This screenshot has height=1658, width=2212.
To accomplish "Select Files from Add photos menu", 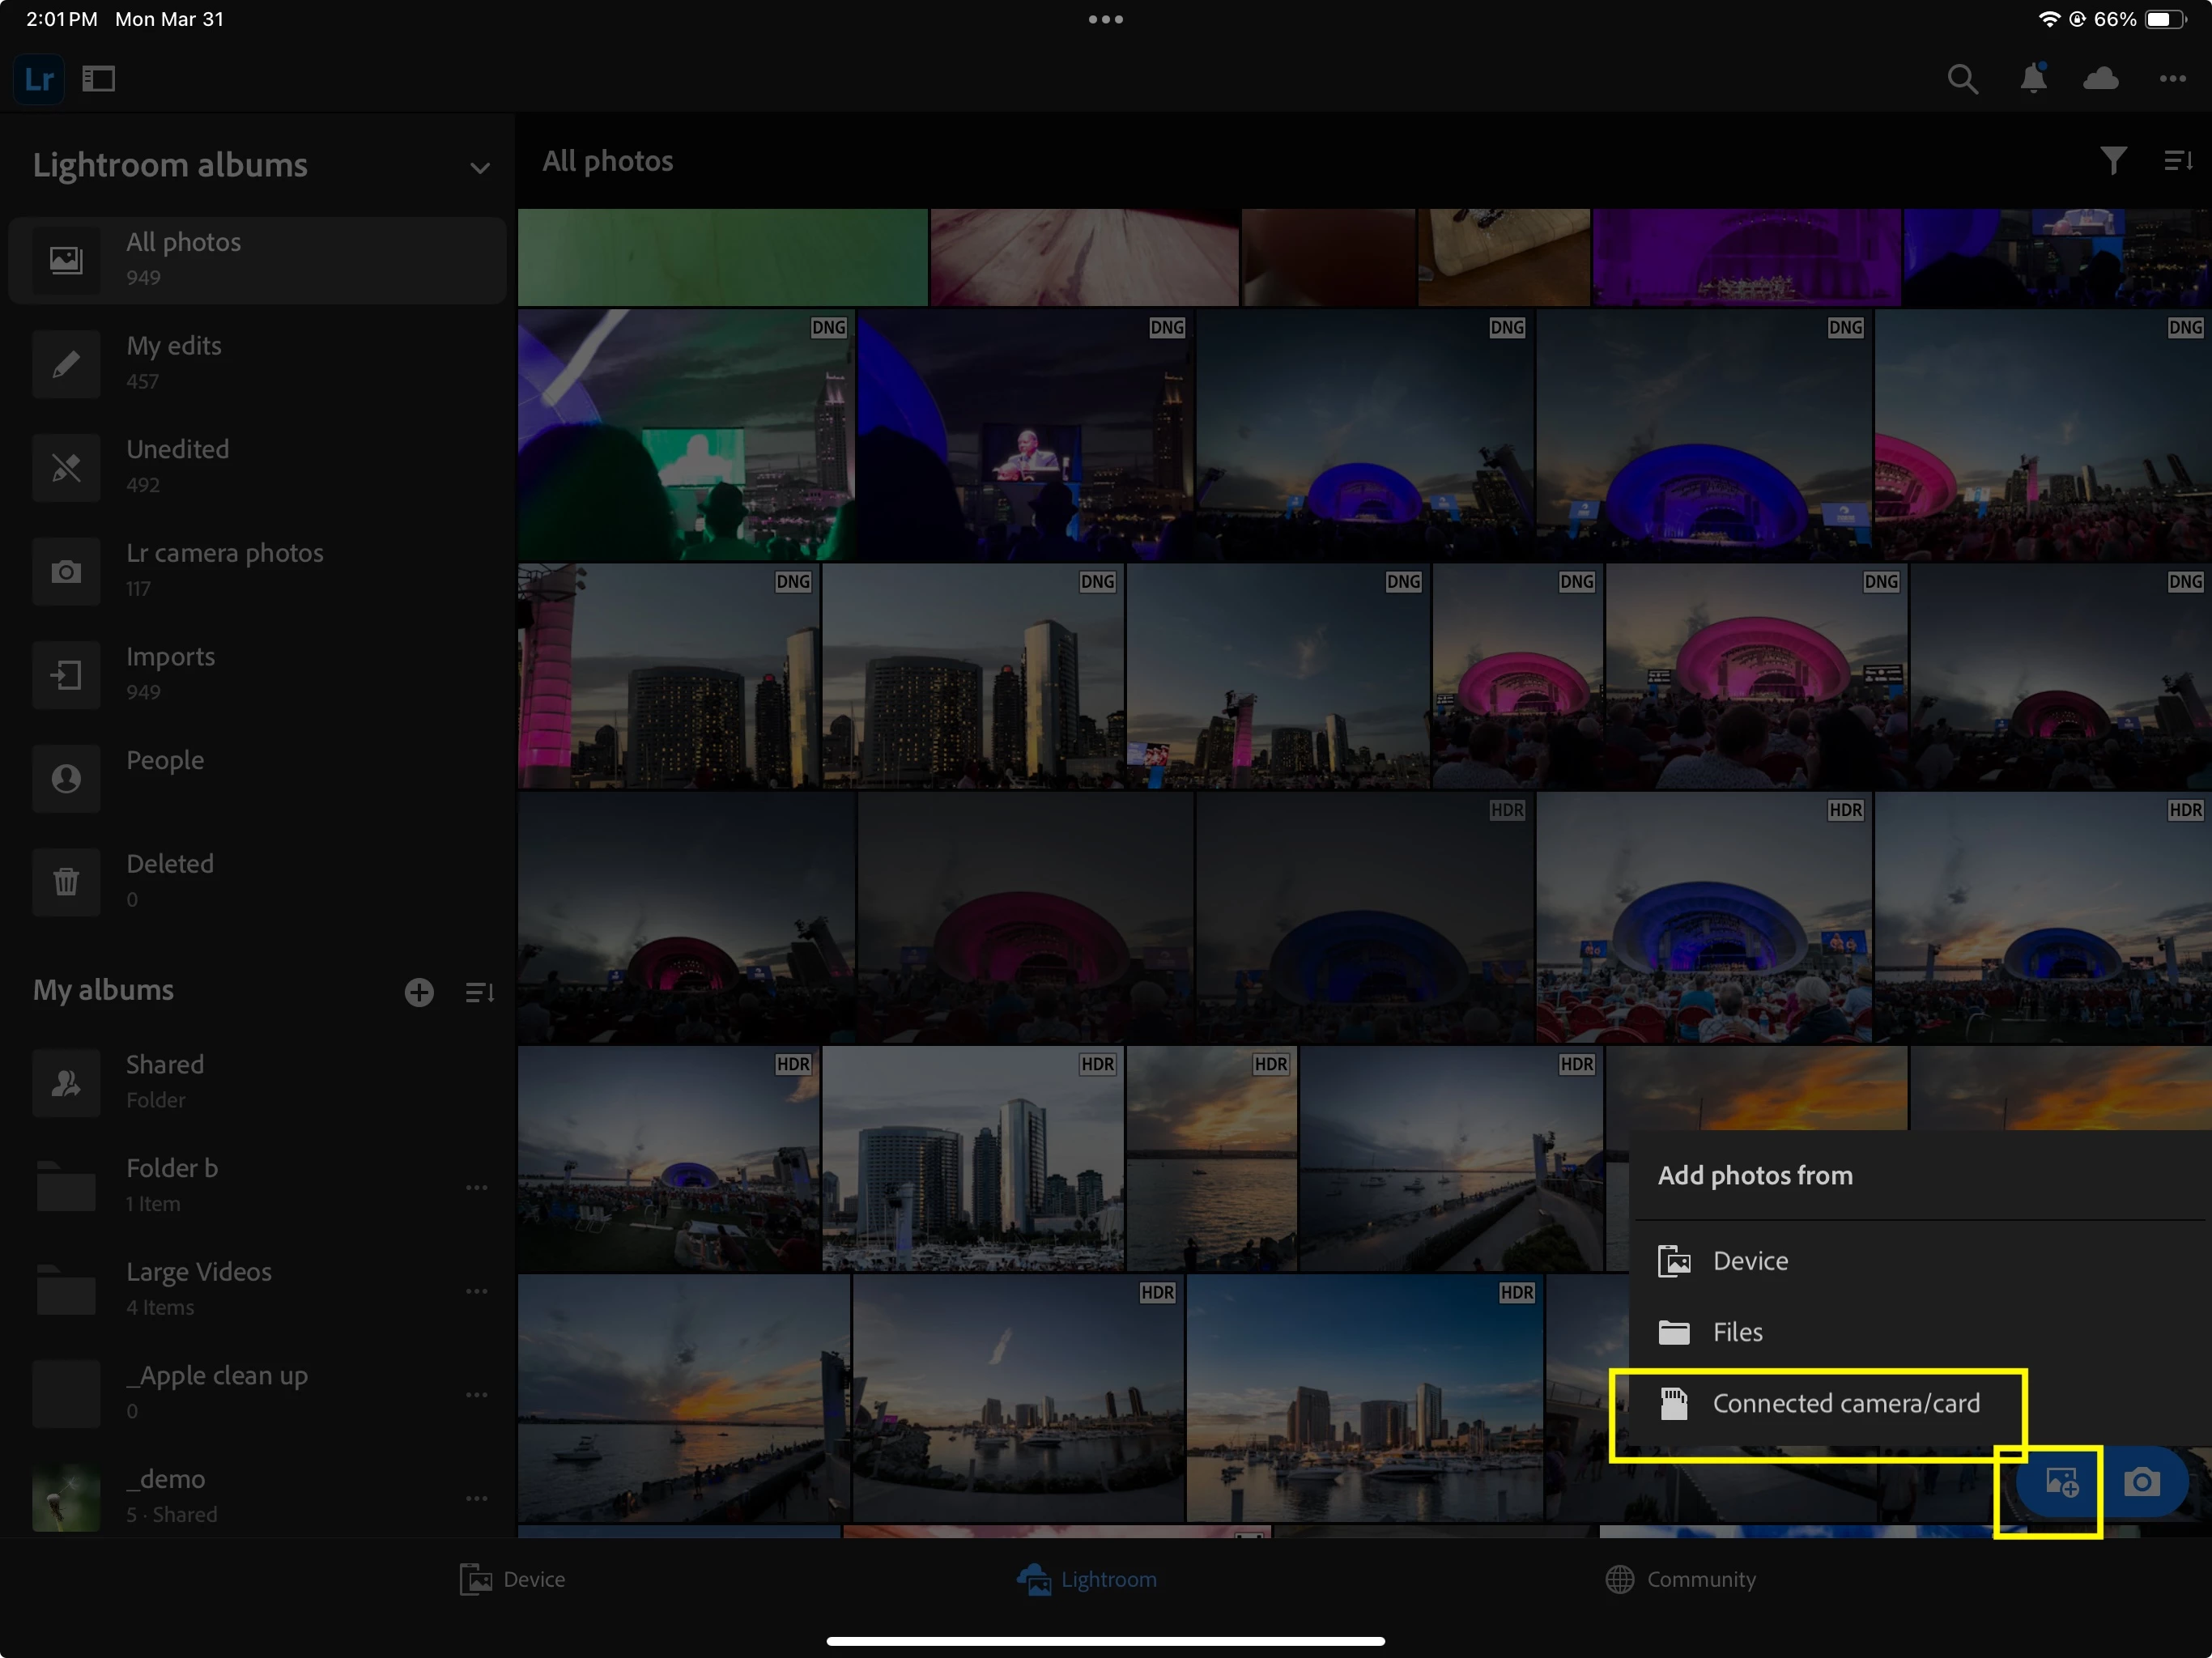I will click(1737, 1332).
